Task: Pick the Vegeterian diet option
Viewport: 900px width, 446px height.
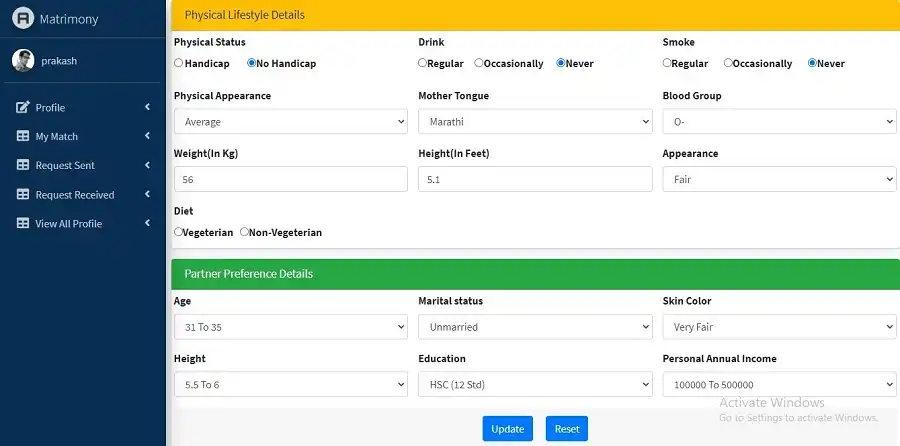Action: [x=179, y=233]
